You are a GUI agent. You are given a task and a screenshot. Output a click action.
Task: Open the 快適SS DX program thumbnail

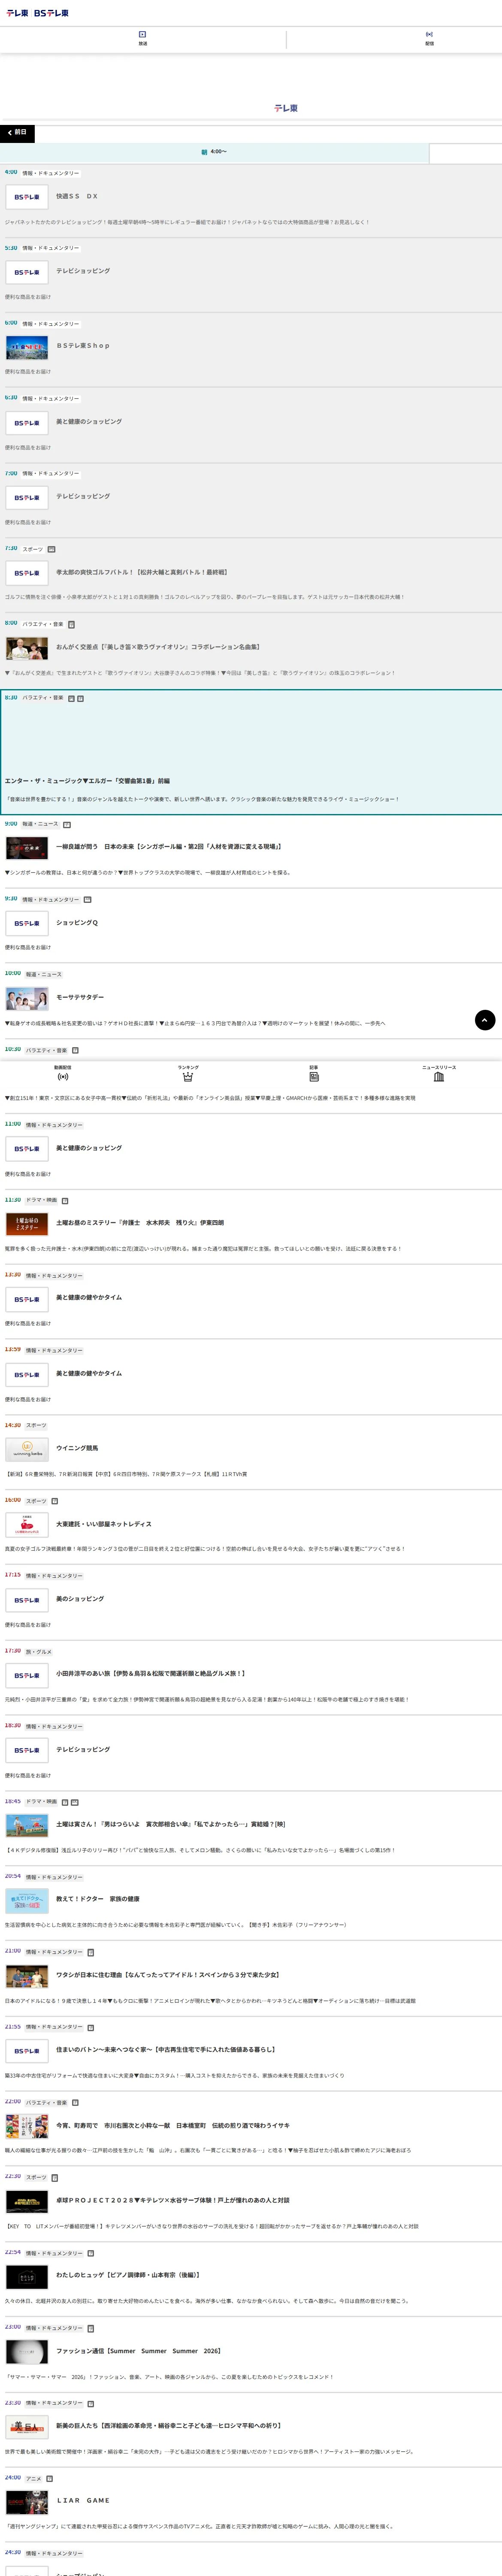(x=27, y=197)
